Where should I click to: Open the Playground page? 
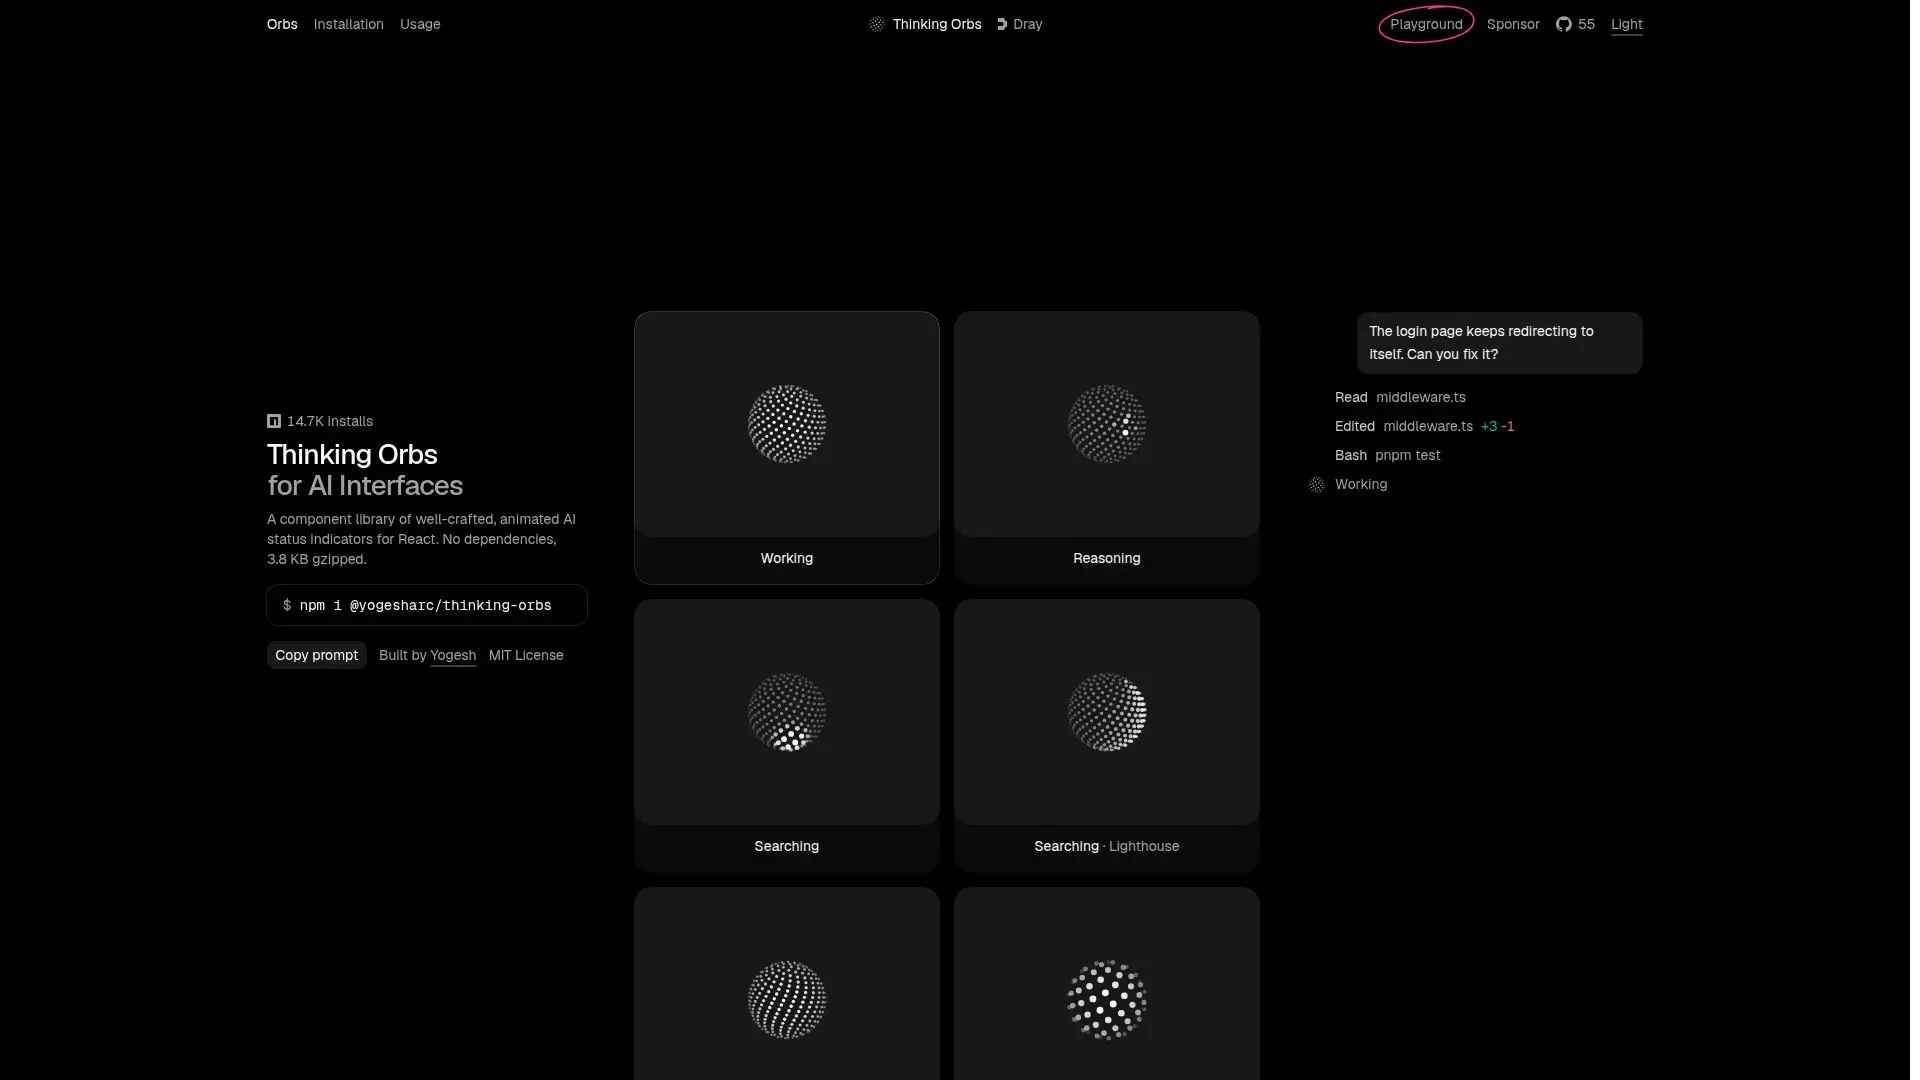1427,24
